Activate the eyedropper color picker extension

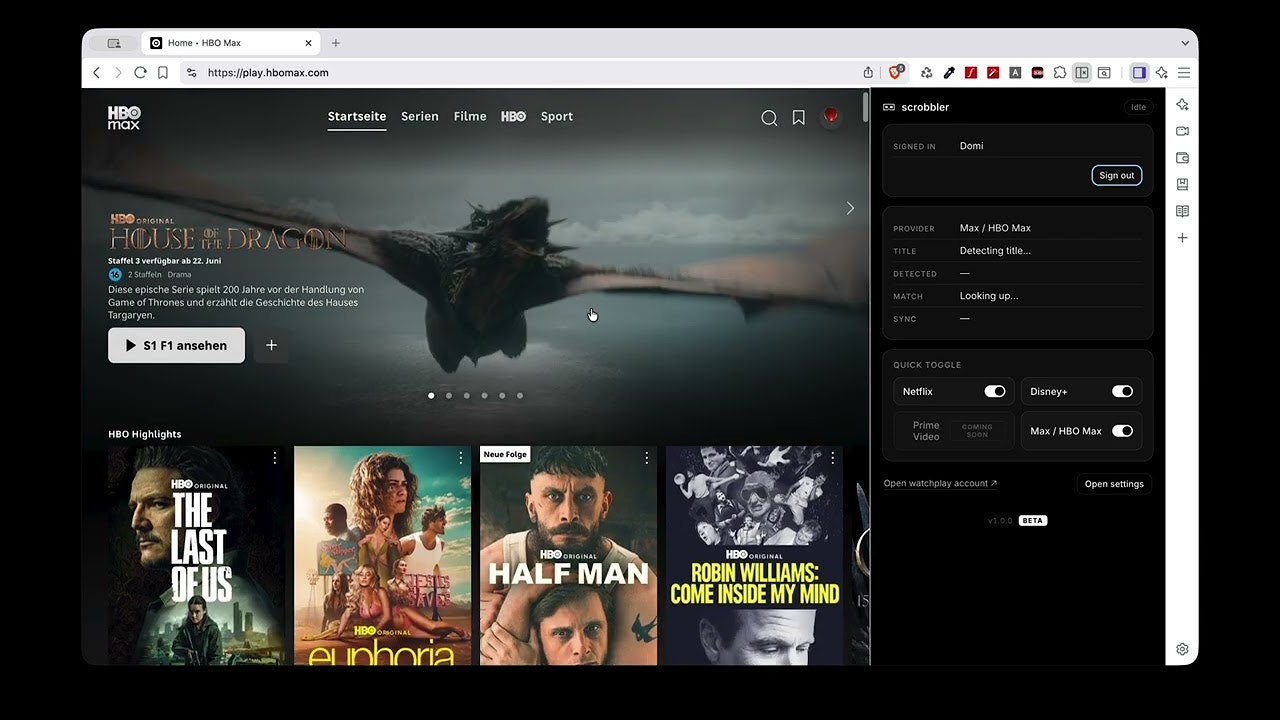point(949,73)
